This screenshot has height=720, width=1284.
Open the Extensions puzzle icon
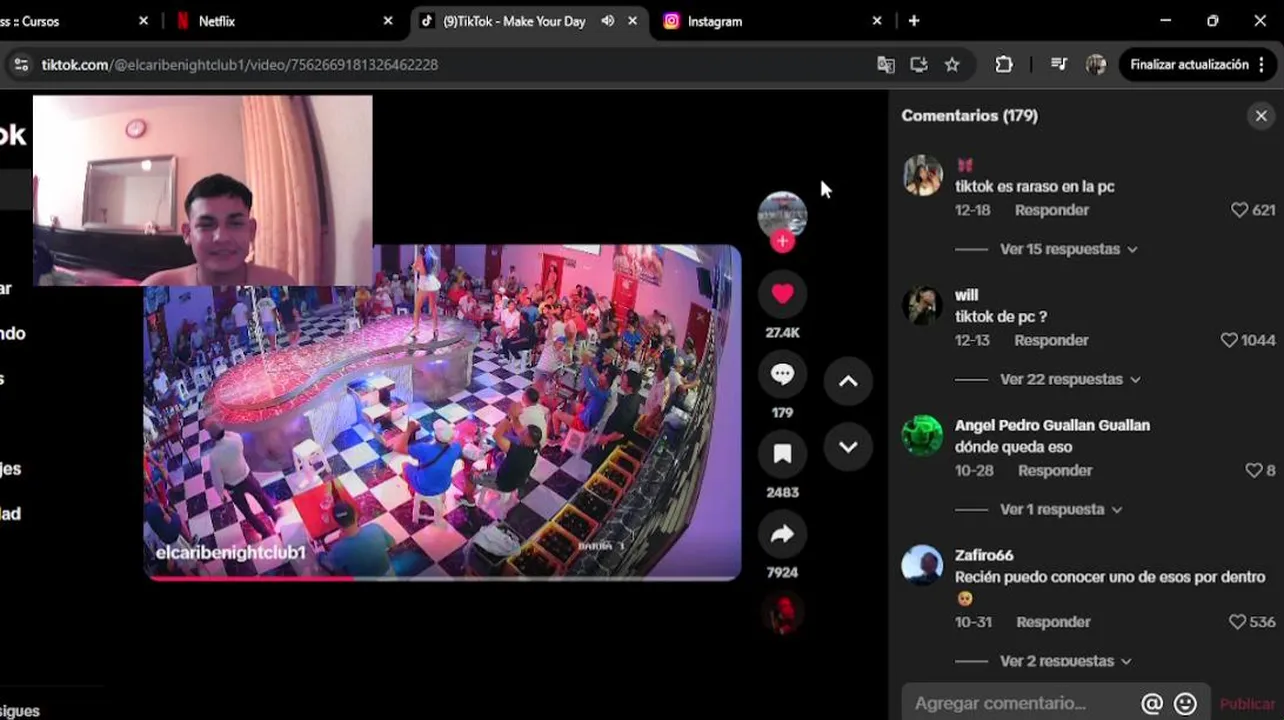click(x=1004, y=65)
